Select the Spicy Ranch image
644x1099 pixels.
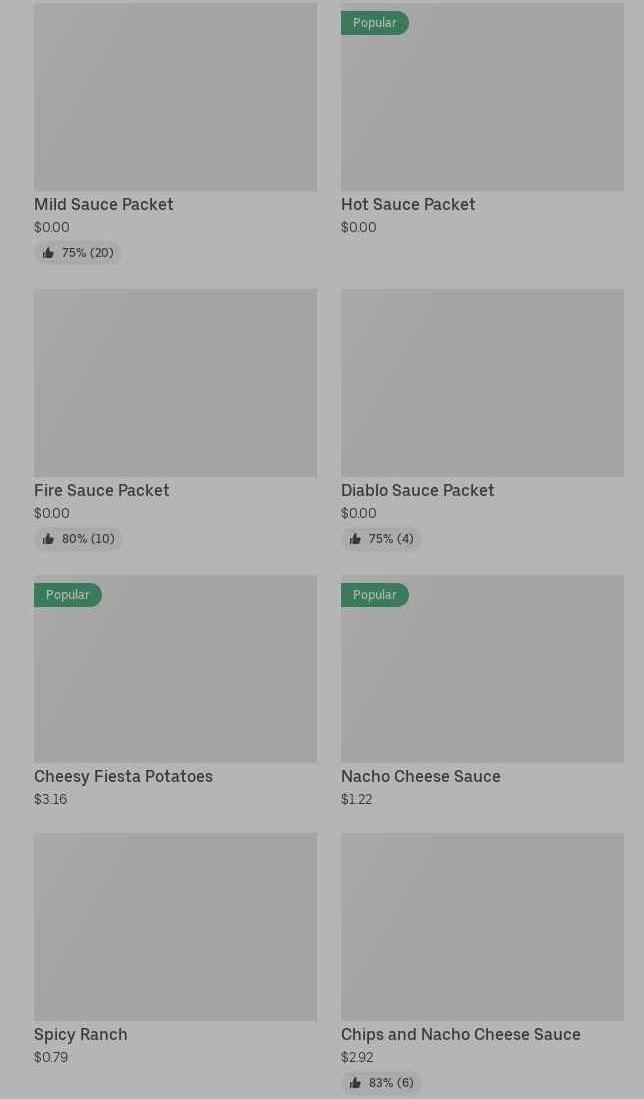[175, 927]
